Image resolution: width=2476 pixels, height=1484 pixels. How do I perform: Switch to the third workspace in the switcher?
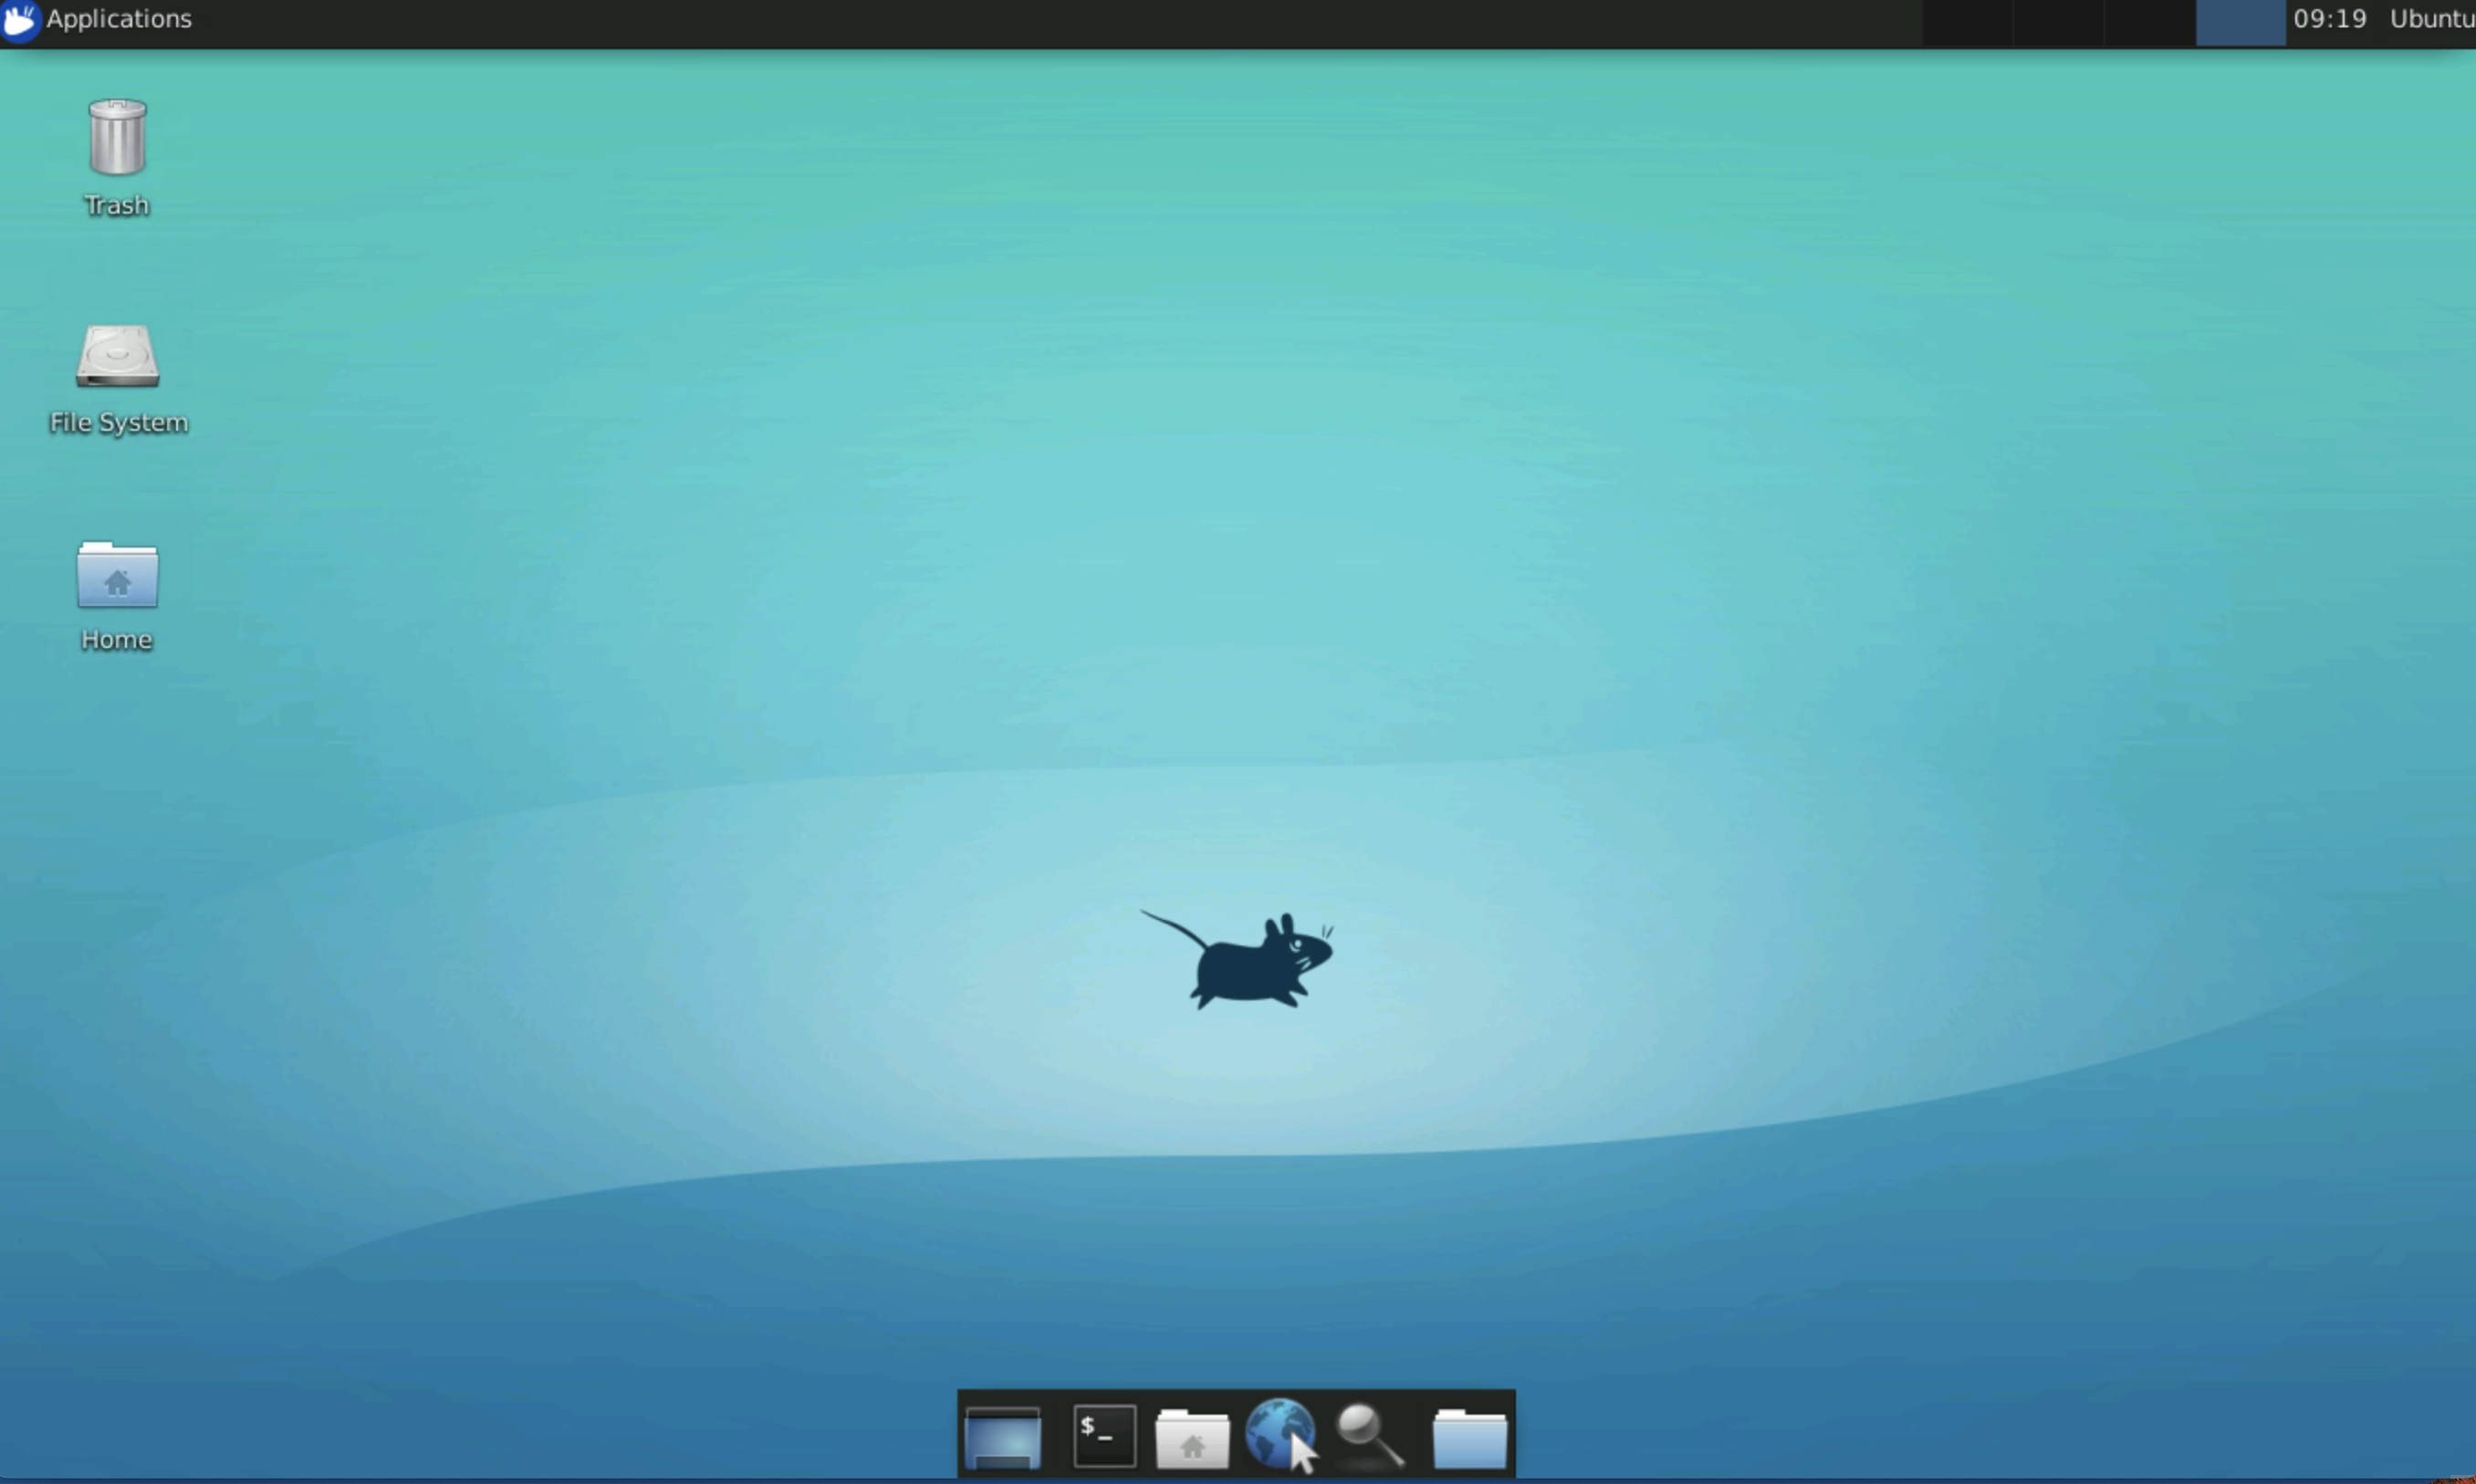pyautogui.click(x=2149, y=22)
